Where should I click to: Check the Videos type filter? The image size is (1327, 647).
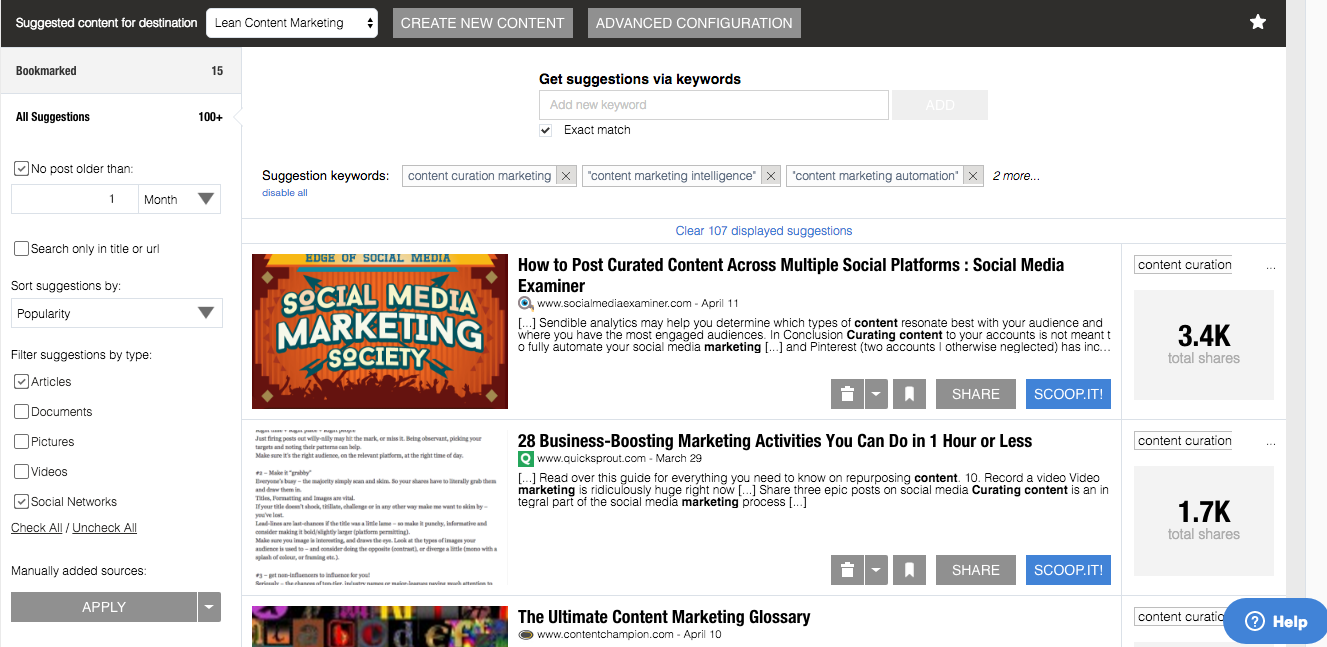(21, 471)
